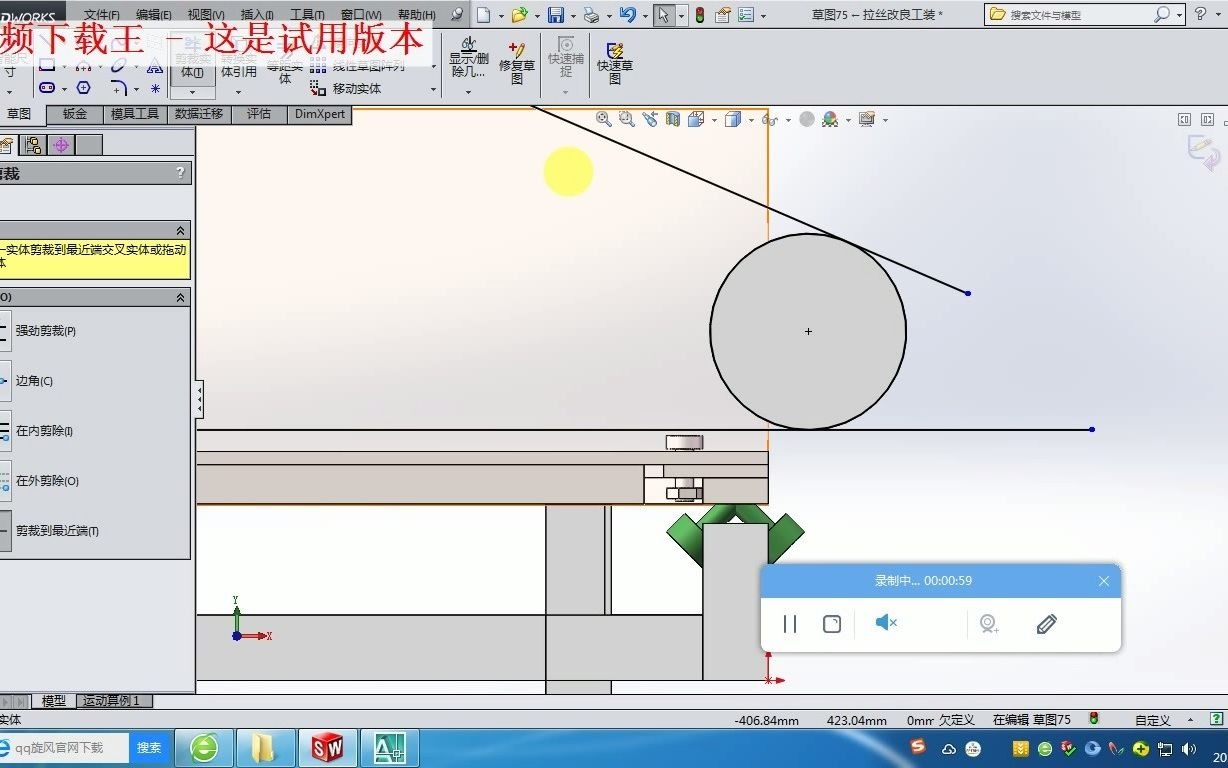
Task: Select the 运动算例1 tab at bottom
Action: [113, 700]
